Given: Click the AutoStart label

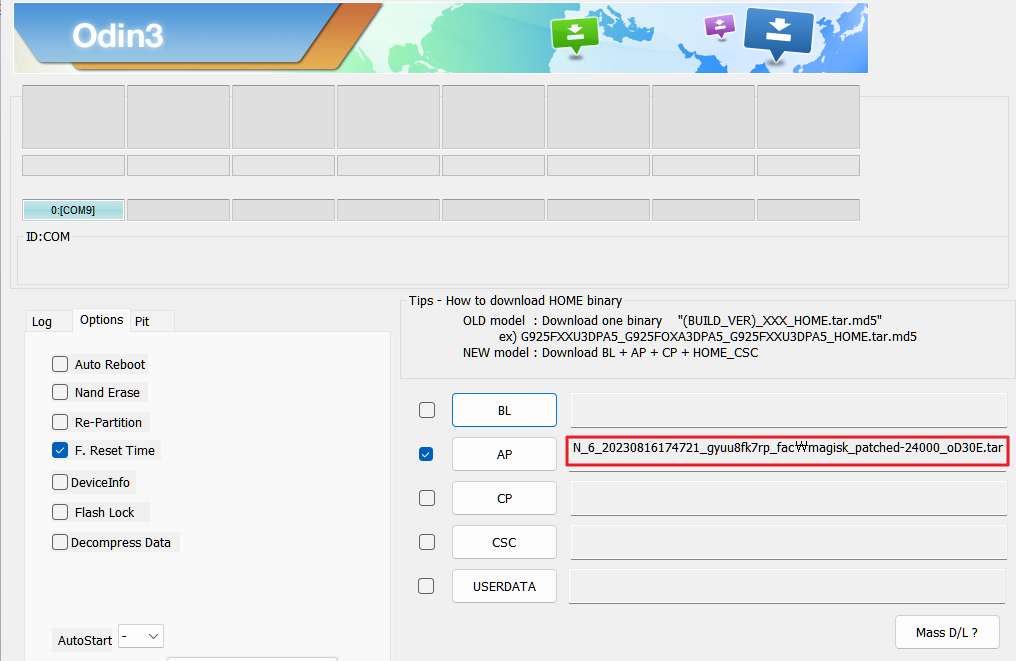Looking at the screenshot, I should click(x=85, y=640).
